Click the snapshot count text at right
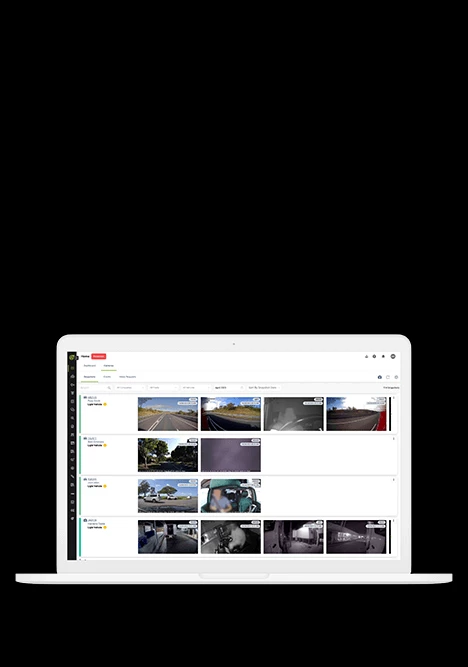Screen dimensions: 468x667 click(x=391, y=388)
